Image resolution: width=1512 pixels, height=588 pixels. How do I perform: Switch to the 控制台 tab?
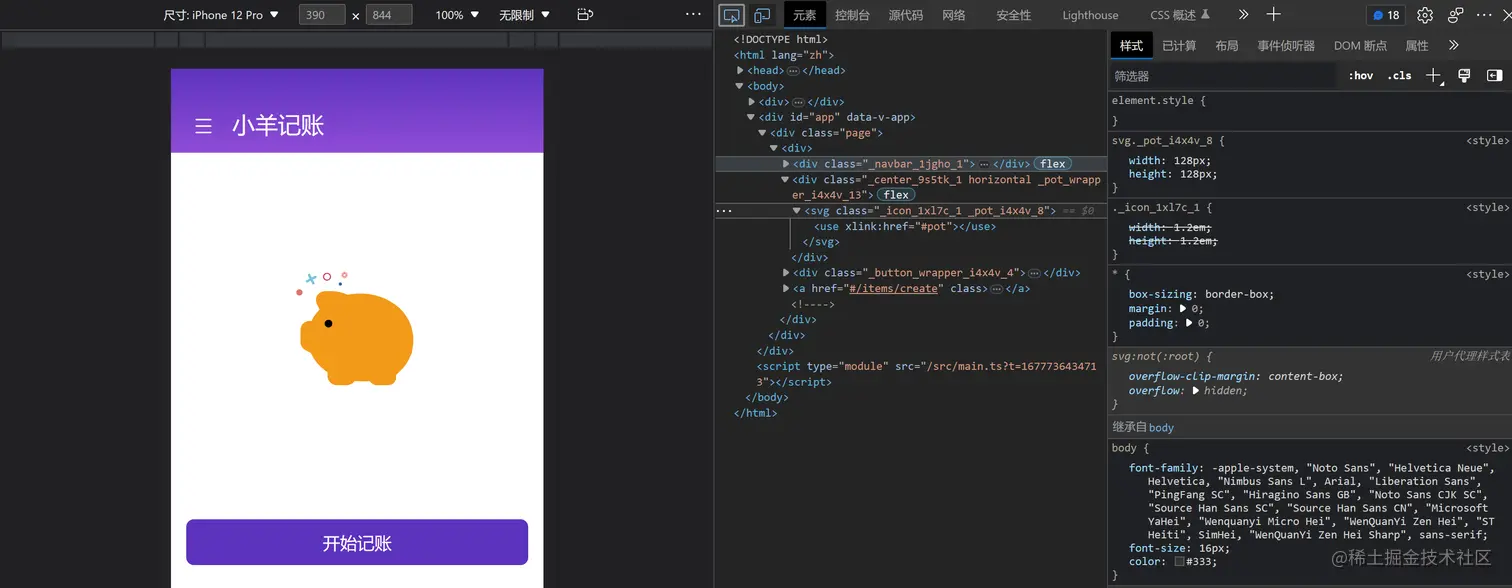(x=852, y=15)
